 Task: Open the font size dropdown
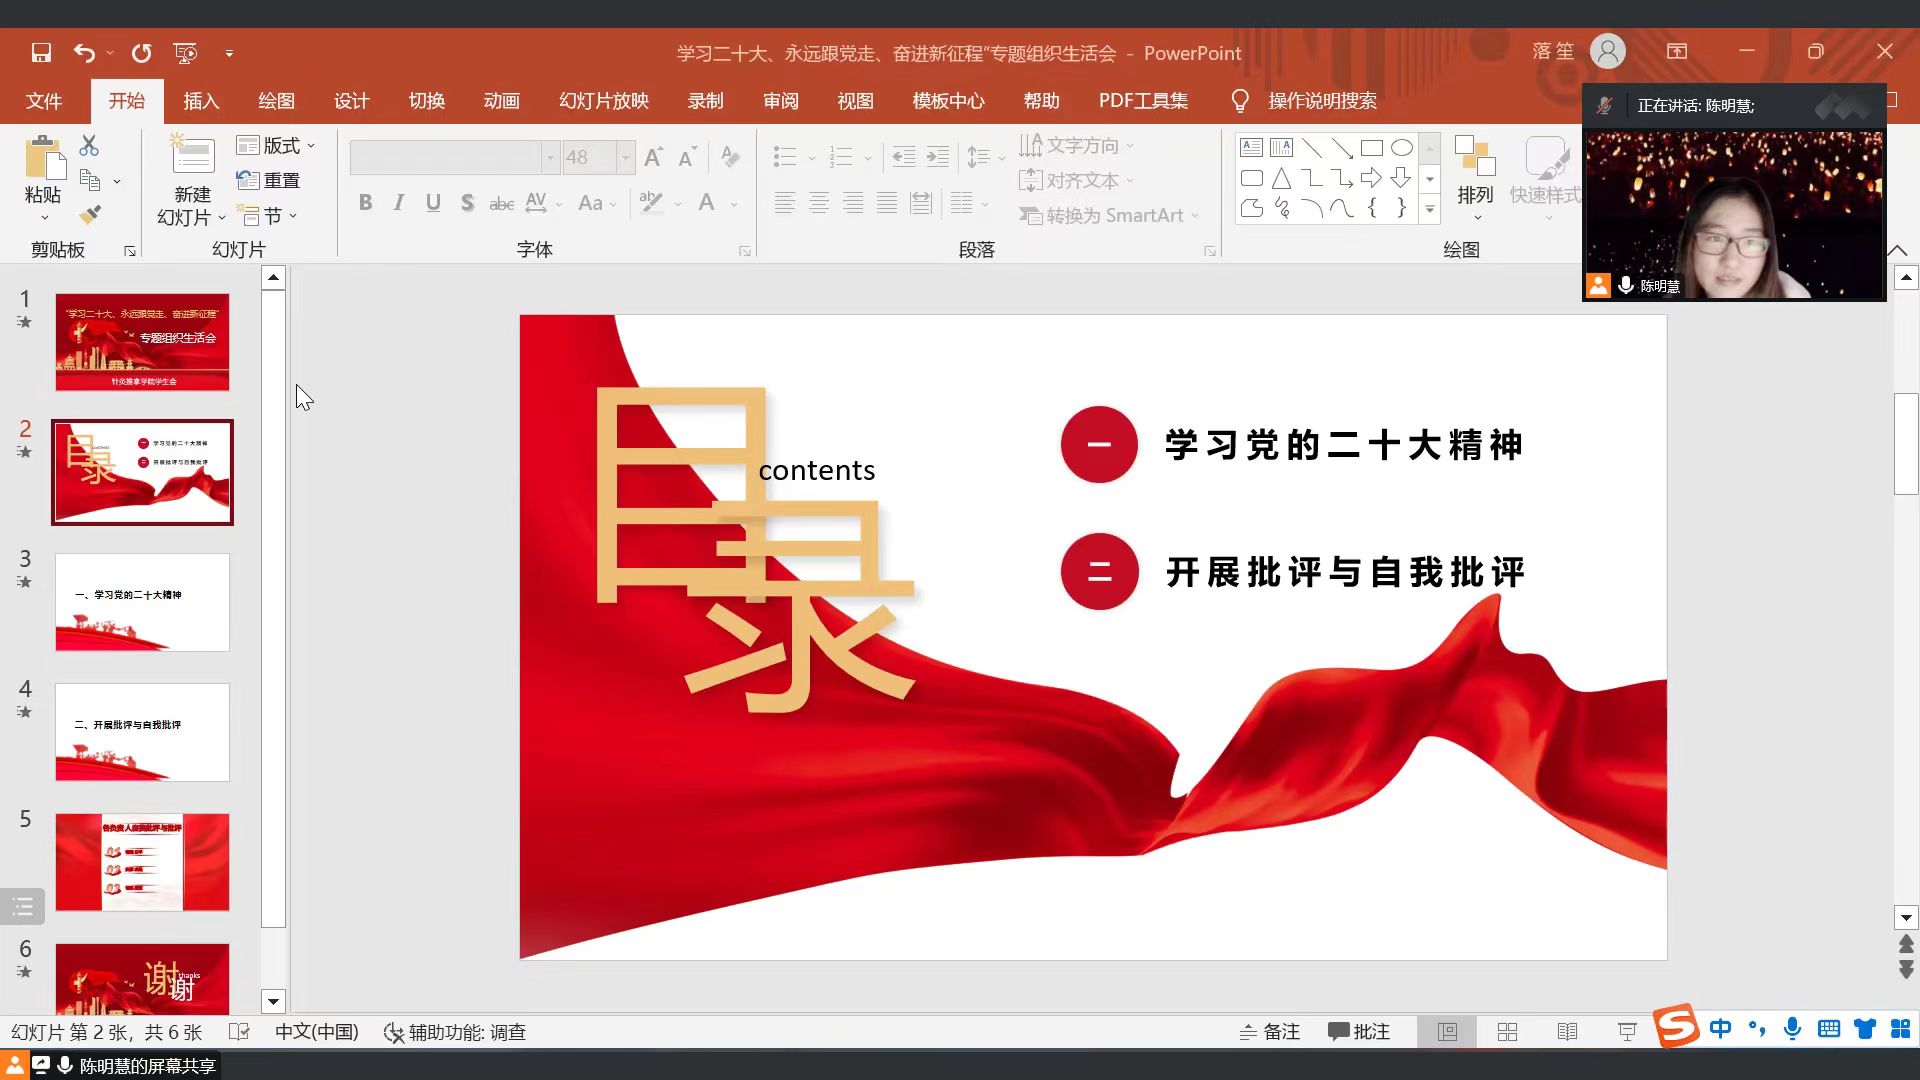[625, 157]
